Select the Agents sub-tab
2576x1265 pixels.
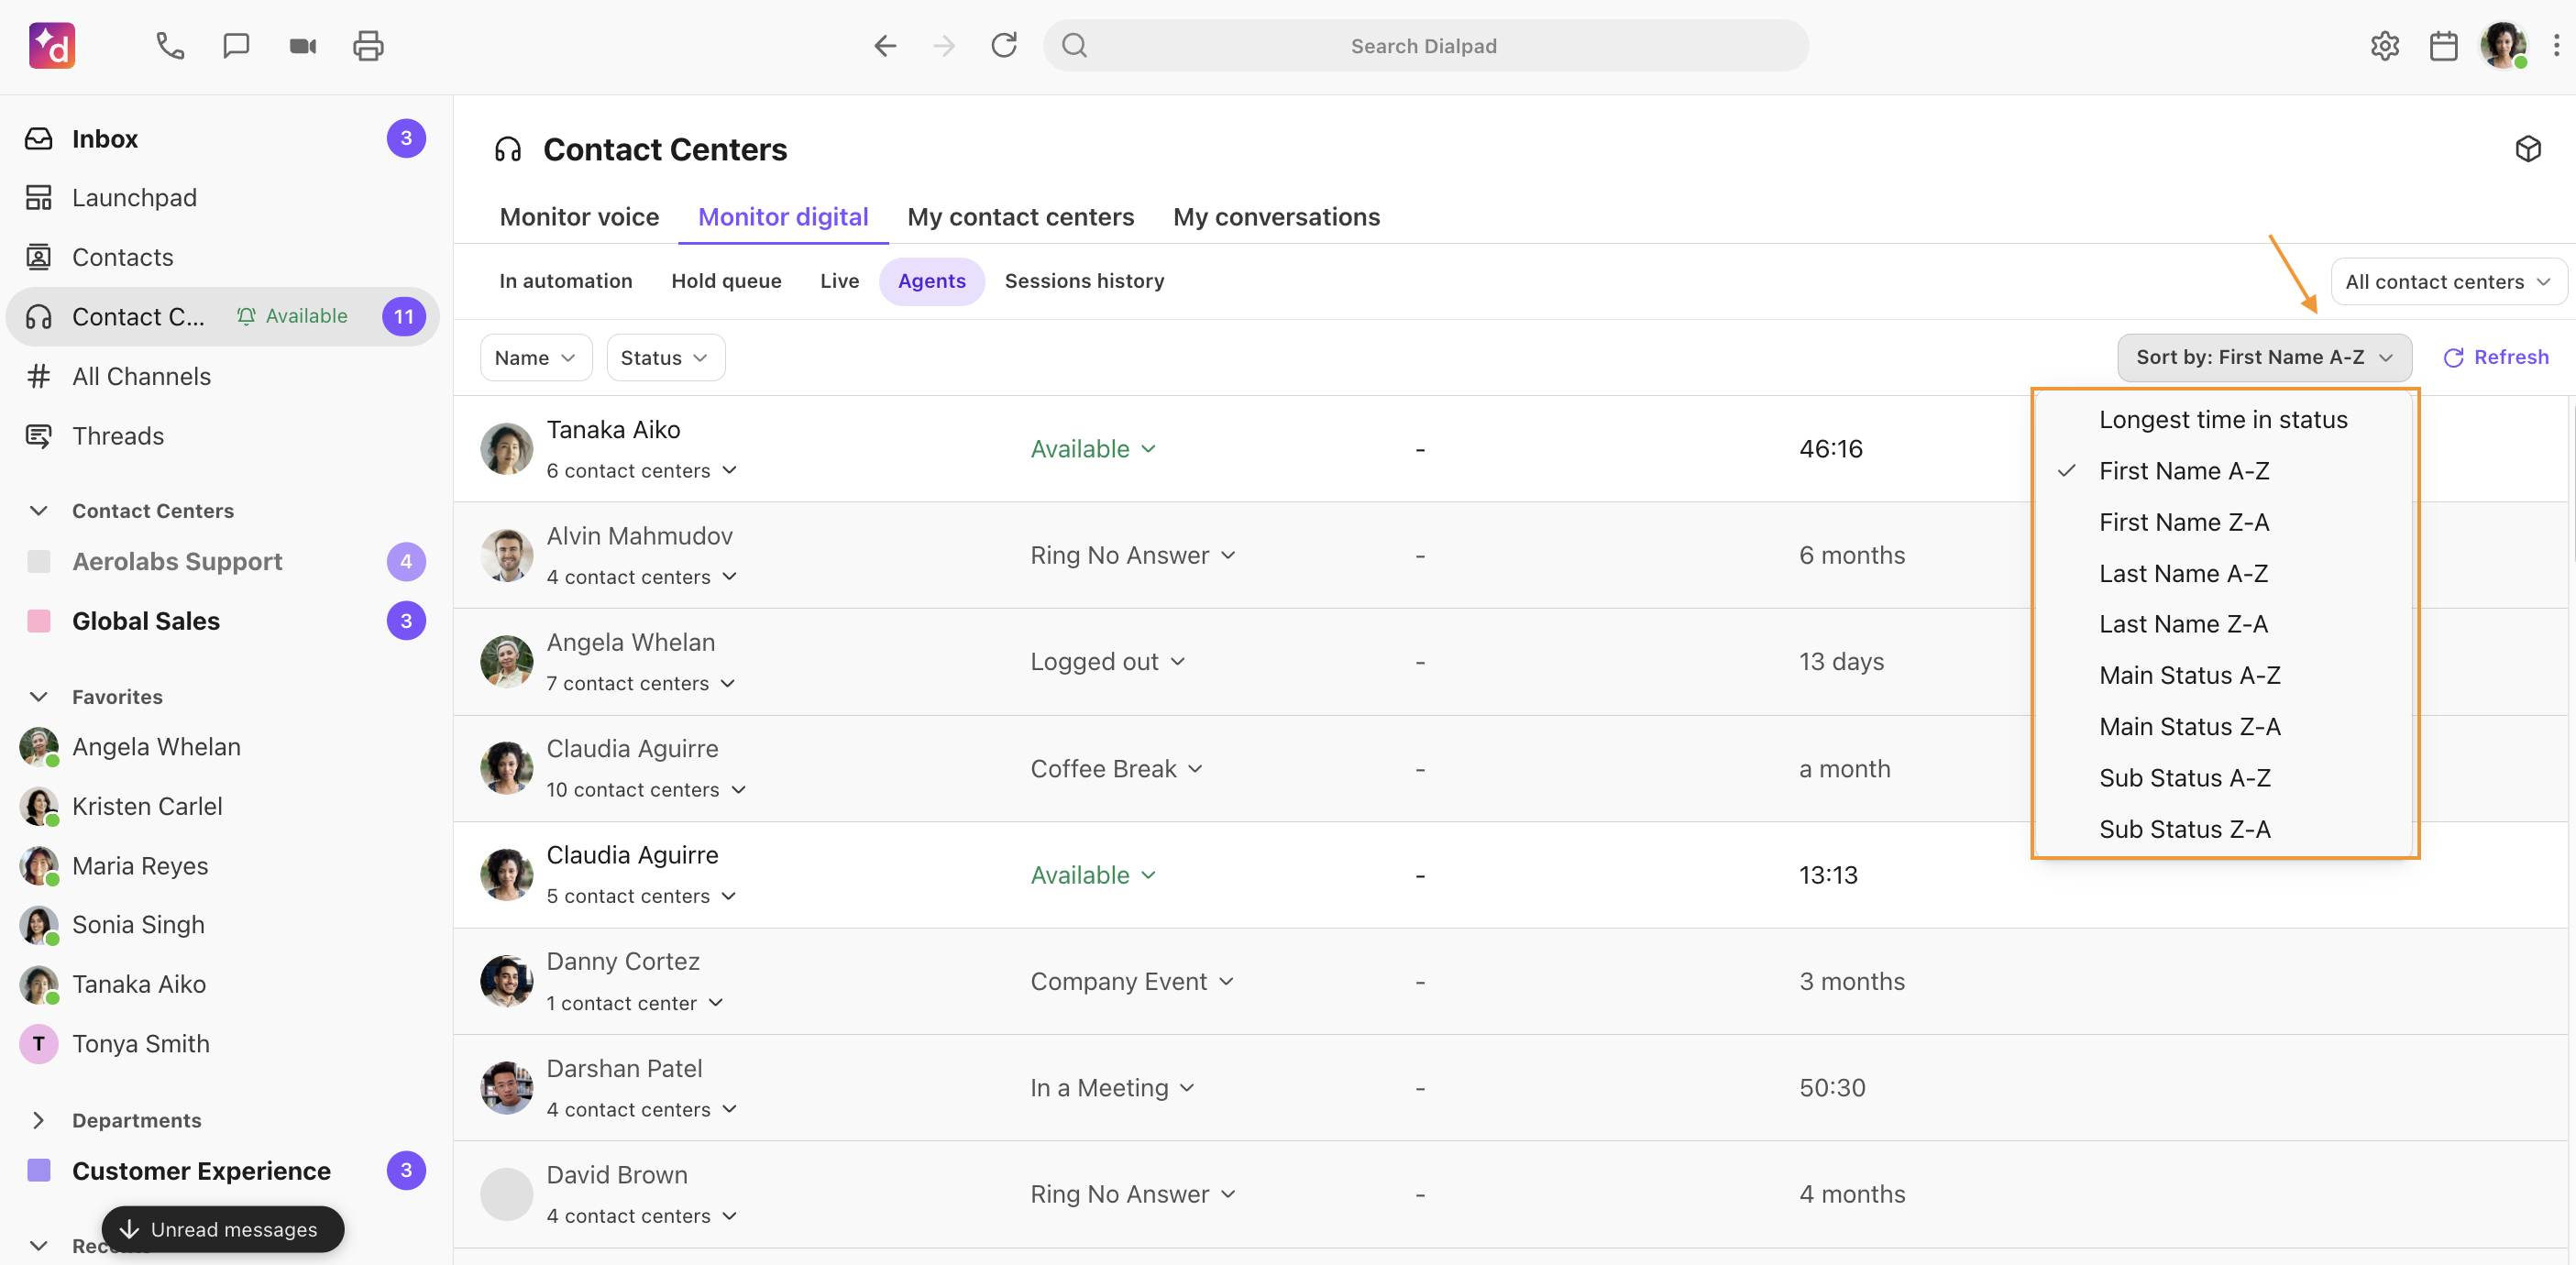[x=931, y=281]
